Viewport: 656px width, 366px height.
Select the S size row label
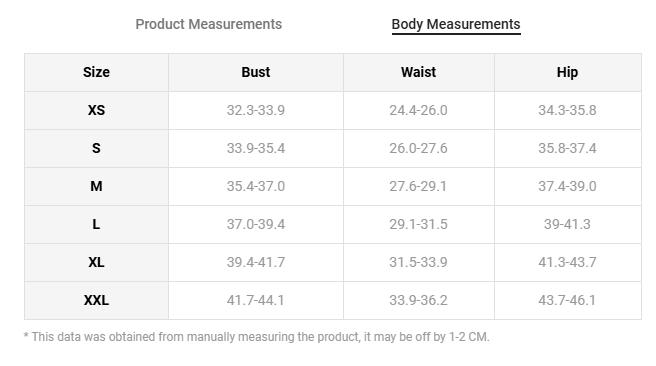96,148
